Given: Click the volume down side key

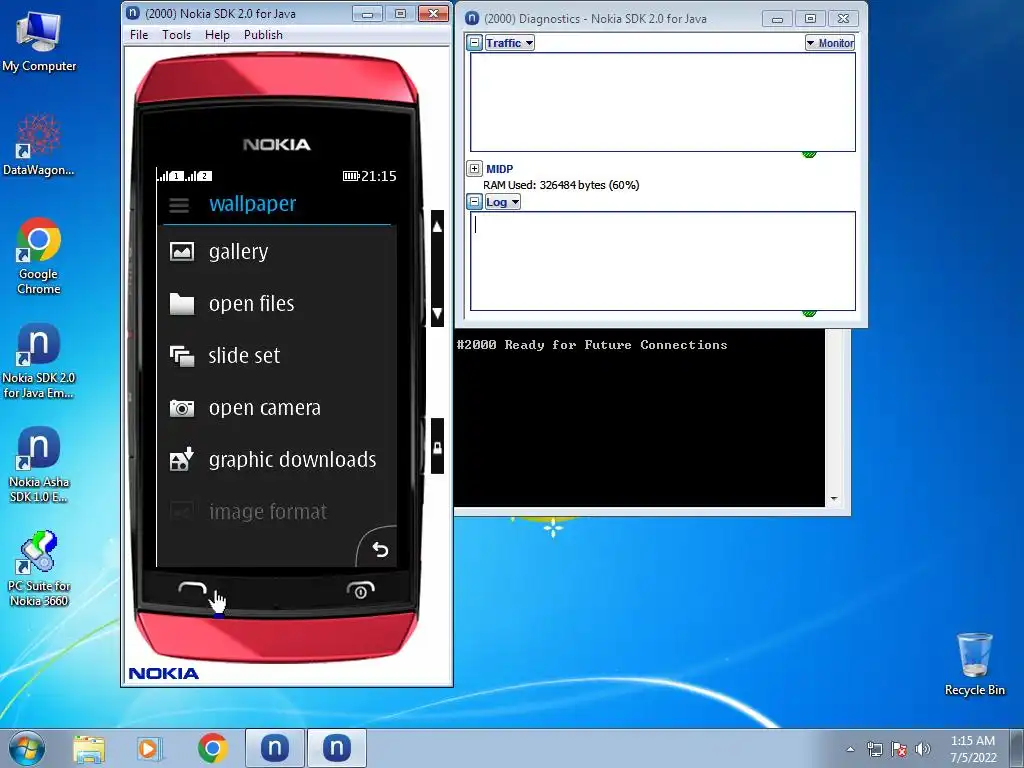Looking at the screenshot, I should point(437,313).
